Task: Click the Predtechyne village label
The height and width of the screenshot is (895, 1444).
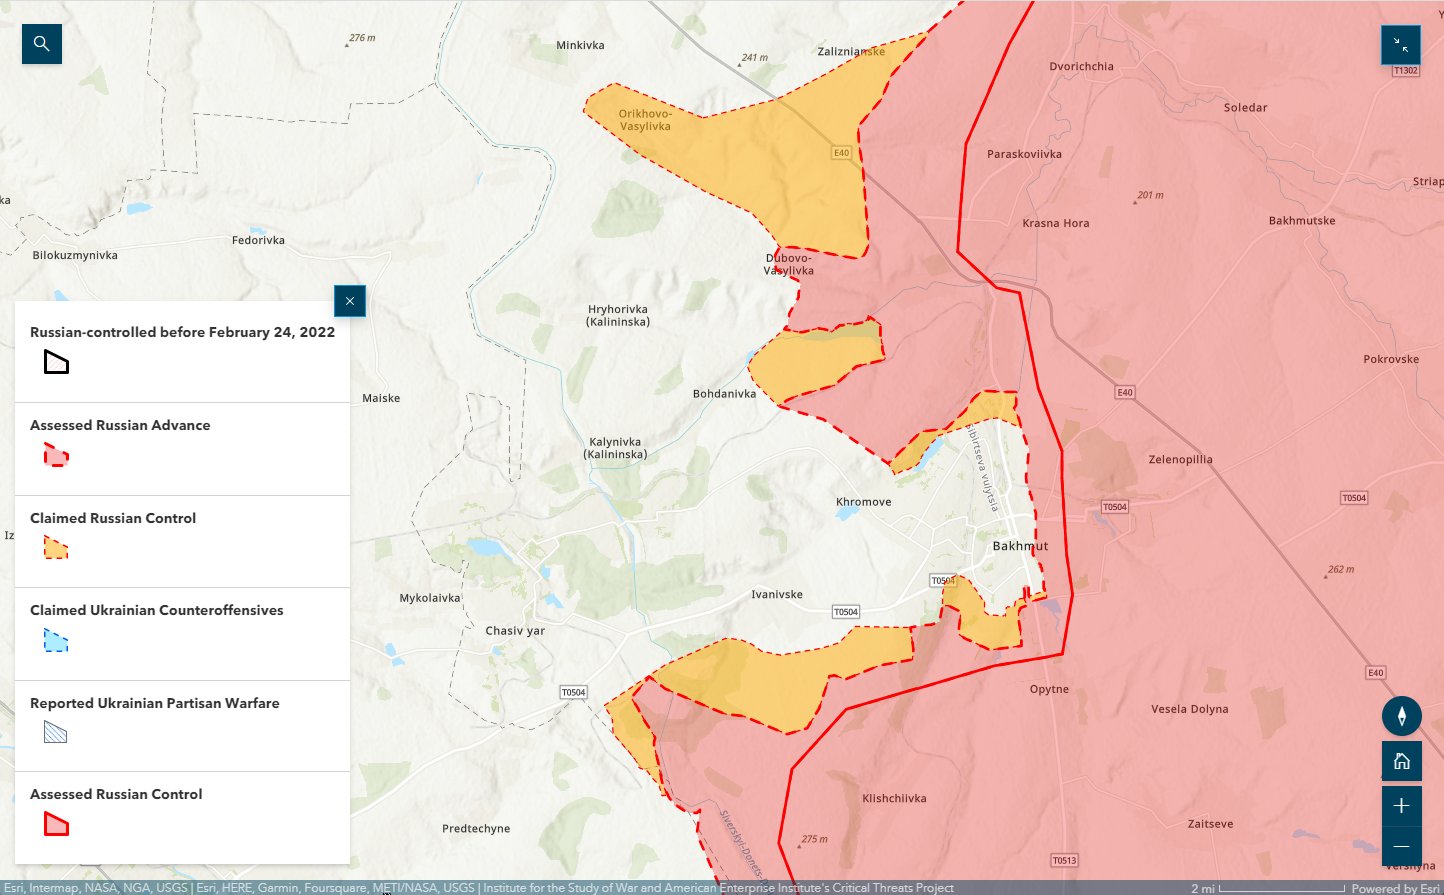Action: 476,828
